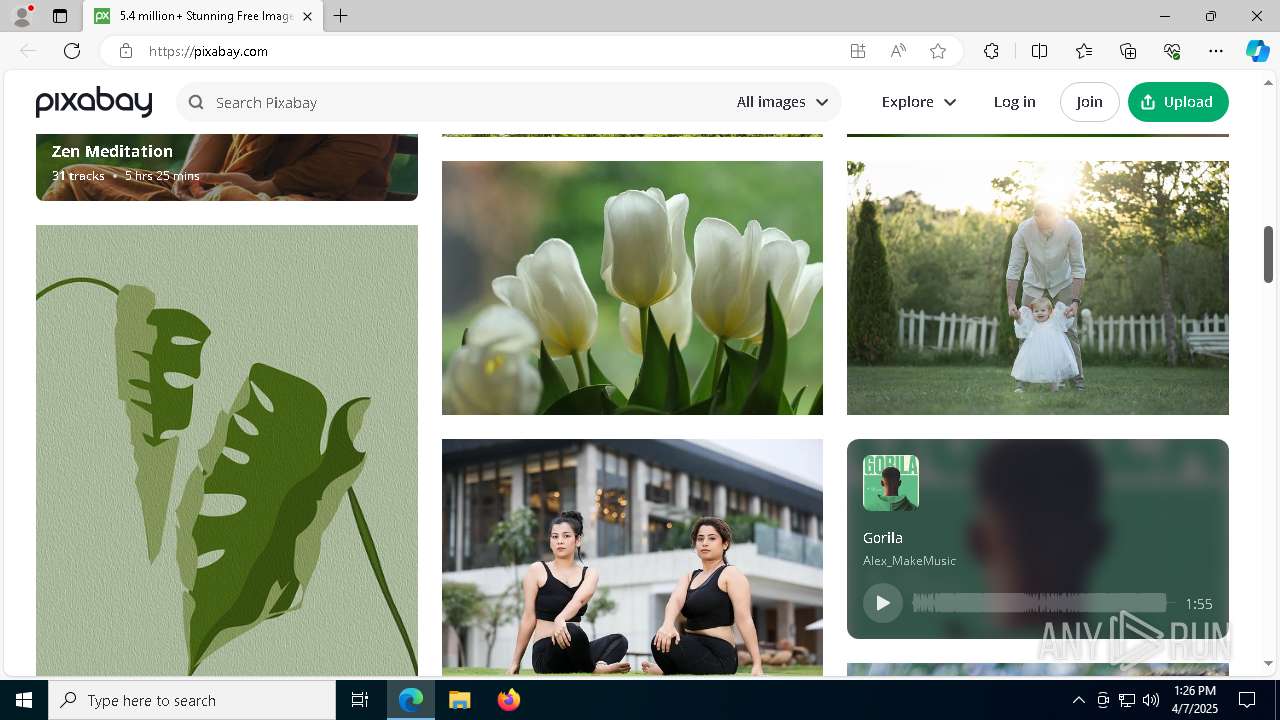Open the Copilot sidebar icon
Screen dimensions: 1280x720
click(1257, 51)
